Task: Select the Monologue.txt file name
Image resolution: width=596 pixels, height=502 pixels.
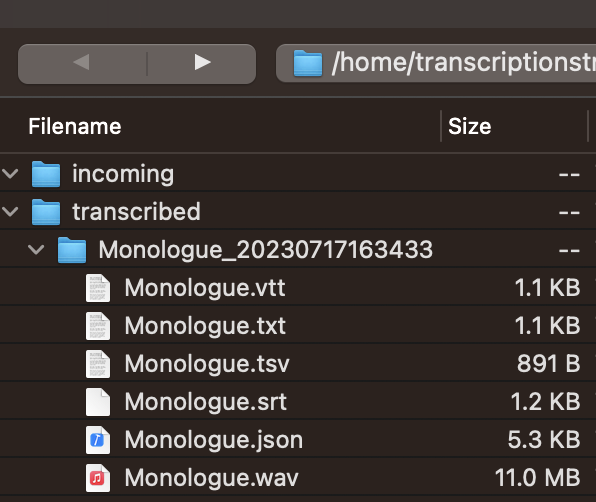Action: pyautogui.click(x=205, y=326)
